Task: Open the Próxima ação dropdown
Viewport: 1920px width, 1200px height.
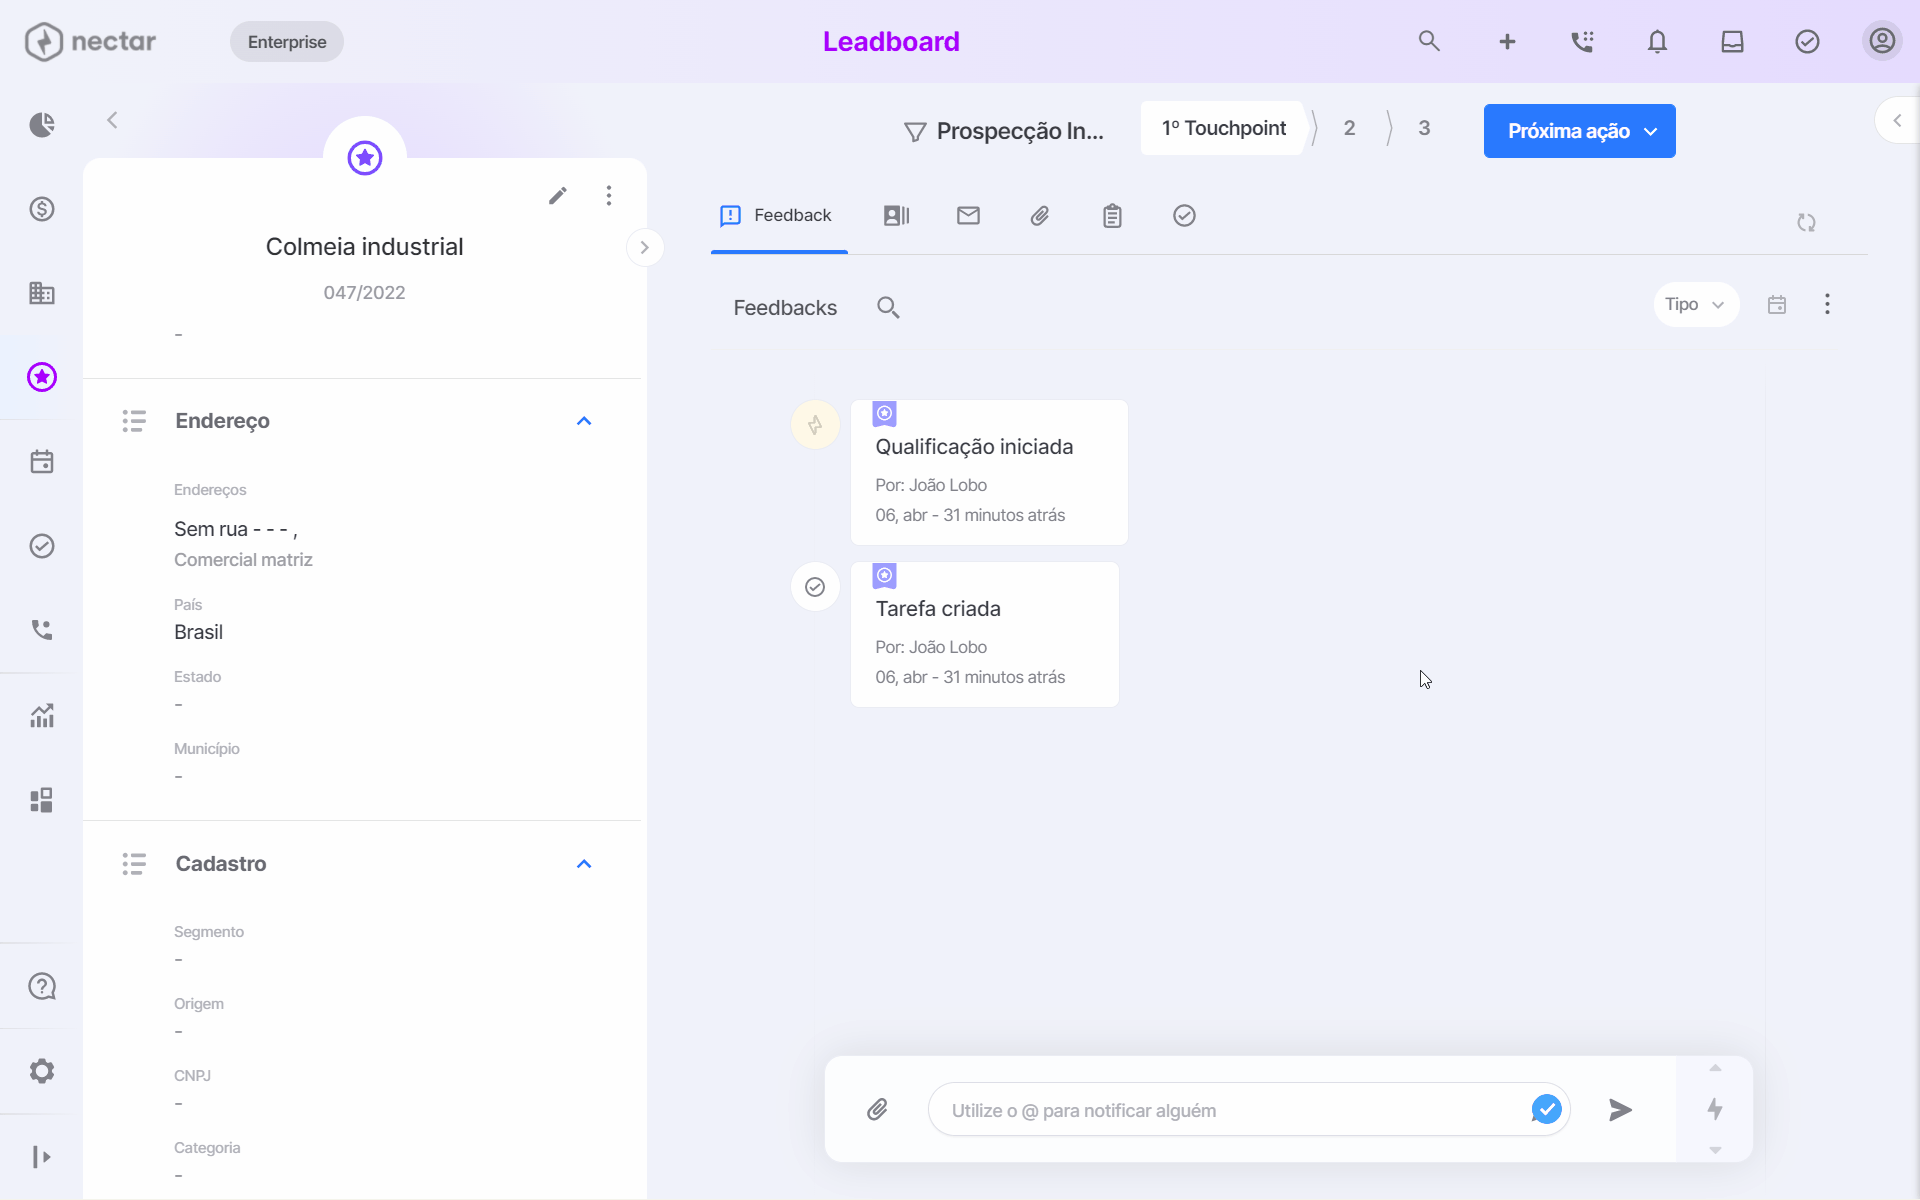Action: (1579, 131)
